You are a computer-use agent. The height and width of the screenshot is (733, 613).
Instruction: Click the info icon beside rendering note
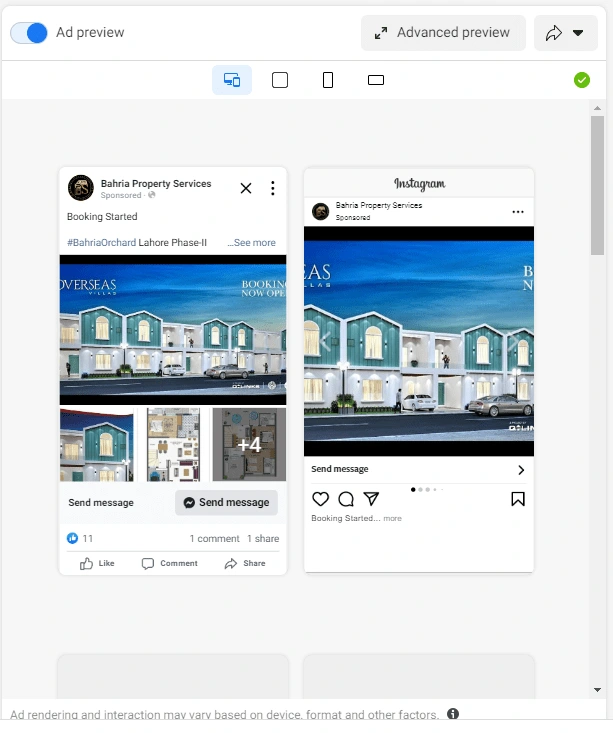click(453, 713)
